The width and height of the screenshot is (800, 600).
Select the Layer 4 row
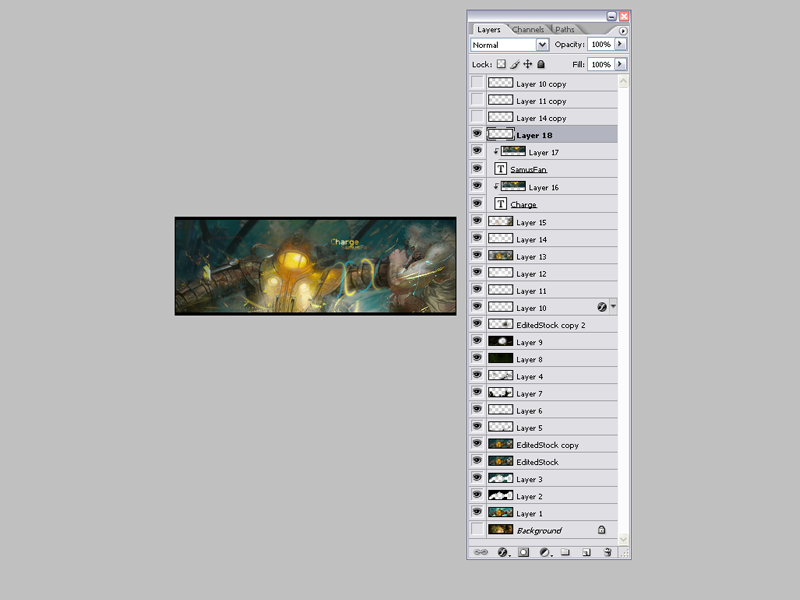coord(543,376)
